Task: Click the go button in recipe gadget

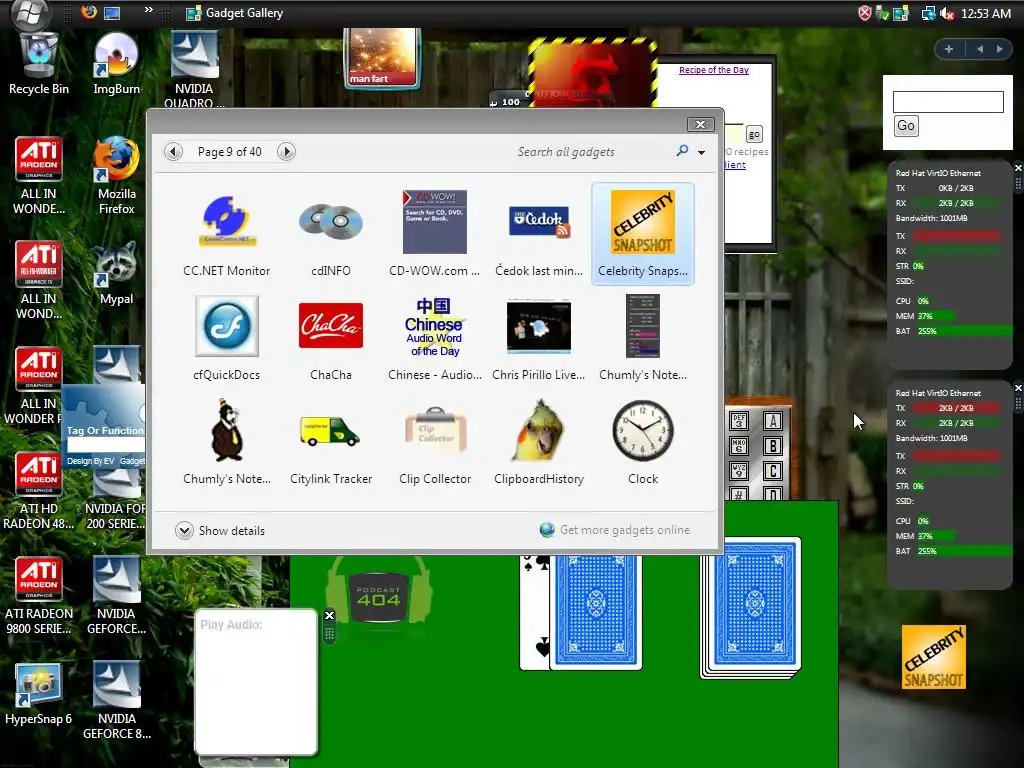Action: (754, 135)
